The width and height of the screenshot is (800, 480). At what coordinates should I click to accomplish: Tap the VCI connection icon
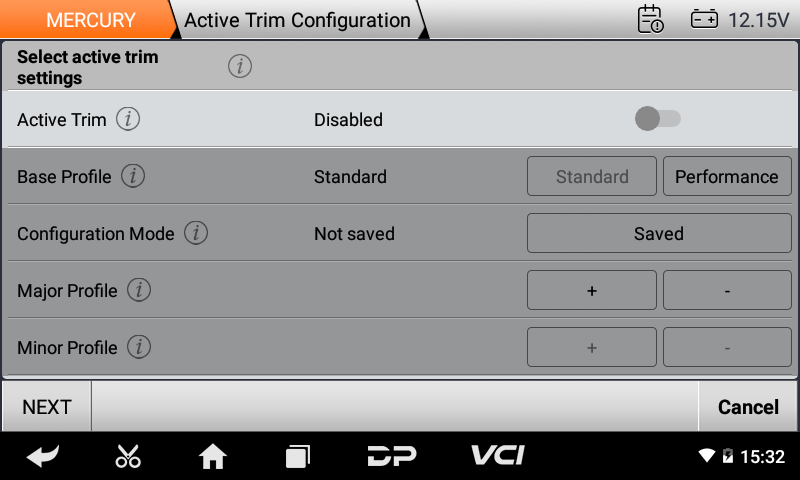click(x=497, y=456)
